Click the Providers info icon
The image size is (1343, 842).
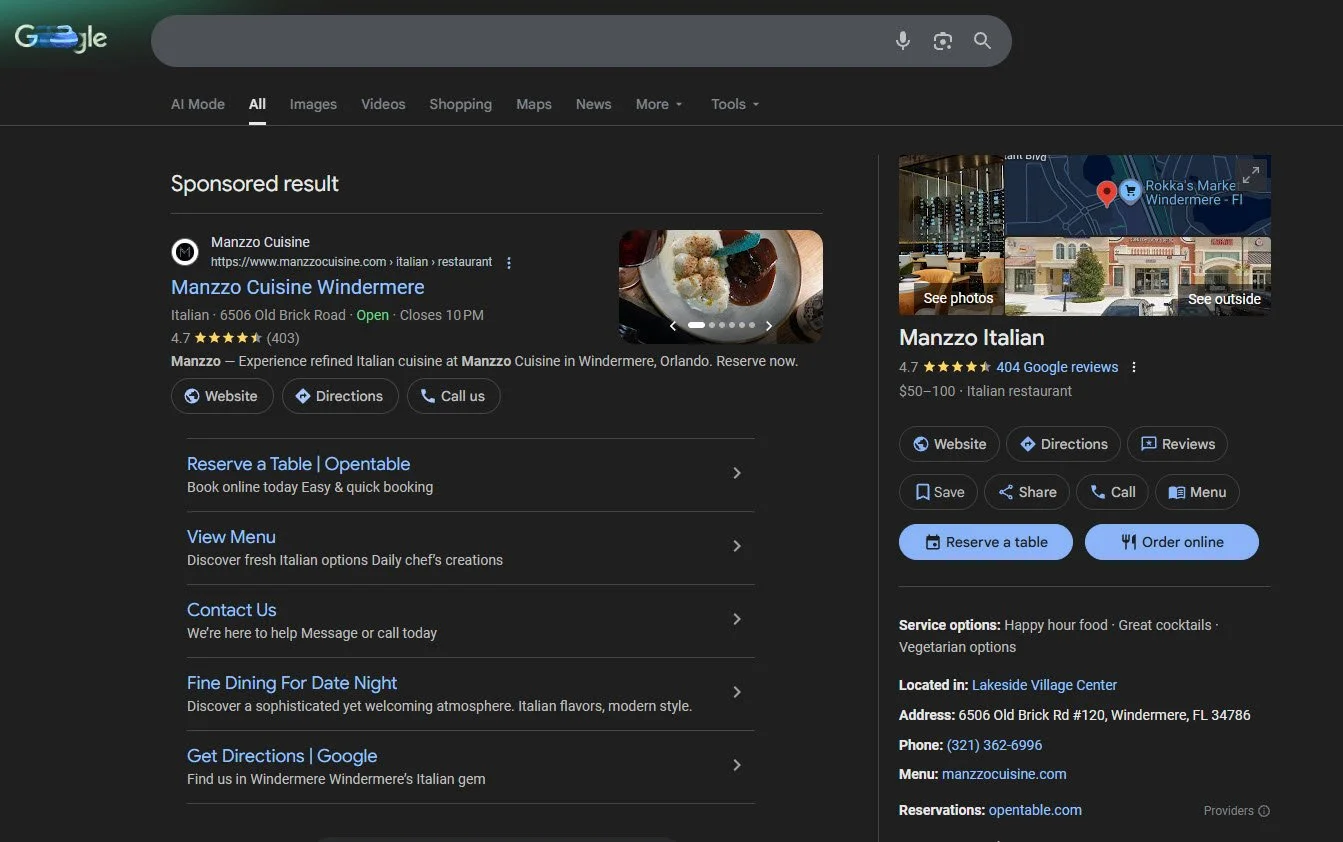[1264, 811]
